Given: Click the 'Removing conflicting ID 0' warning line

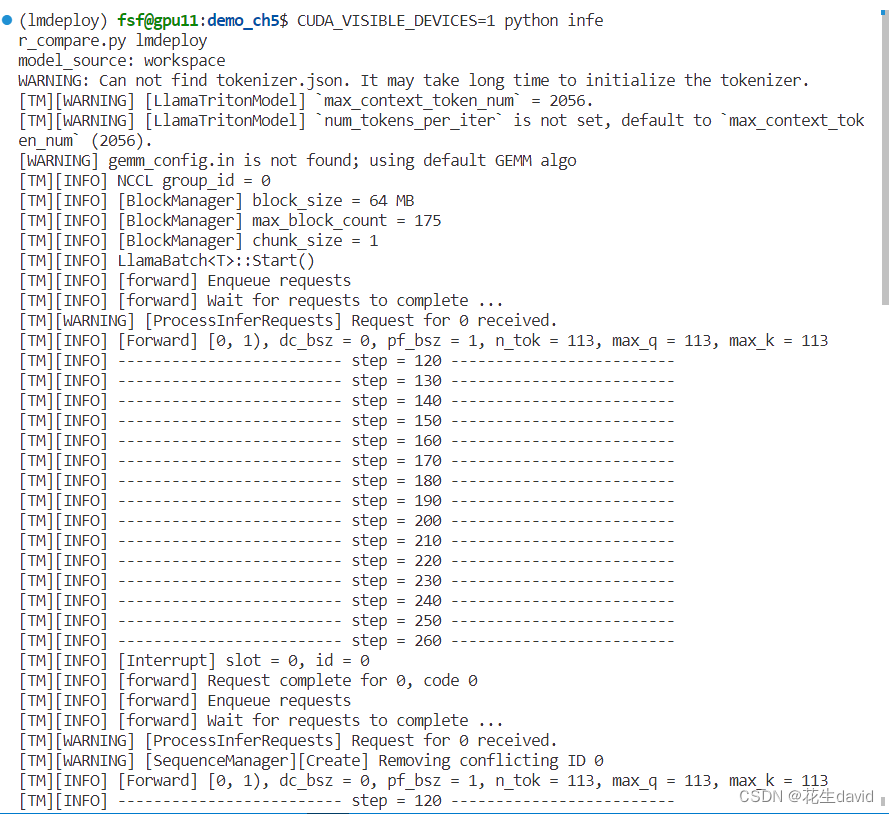Looking at the screenshot, I should pos(311,761).
